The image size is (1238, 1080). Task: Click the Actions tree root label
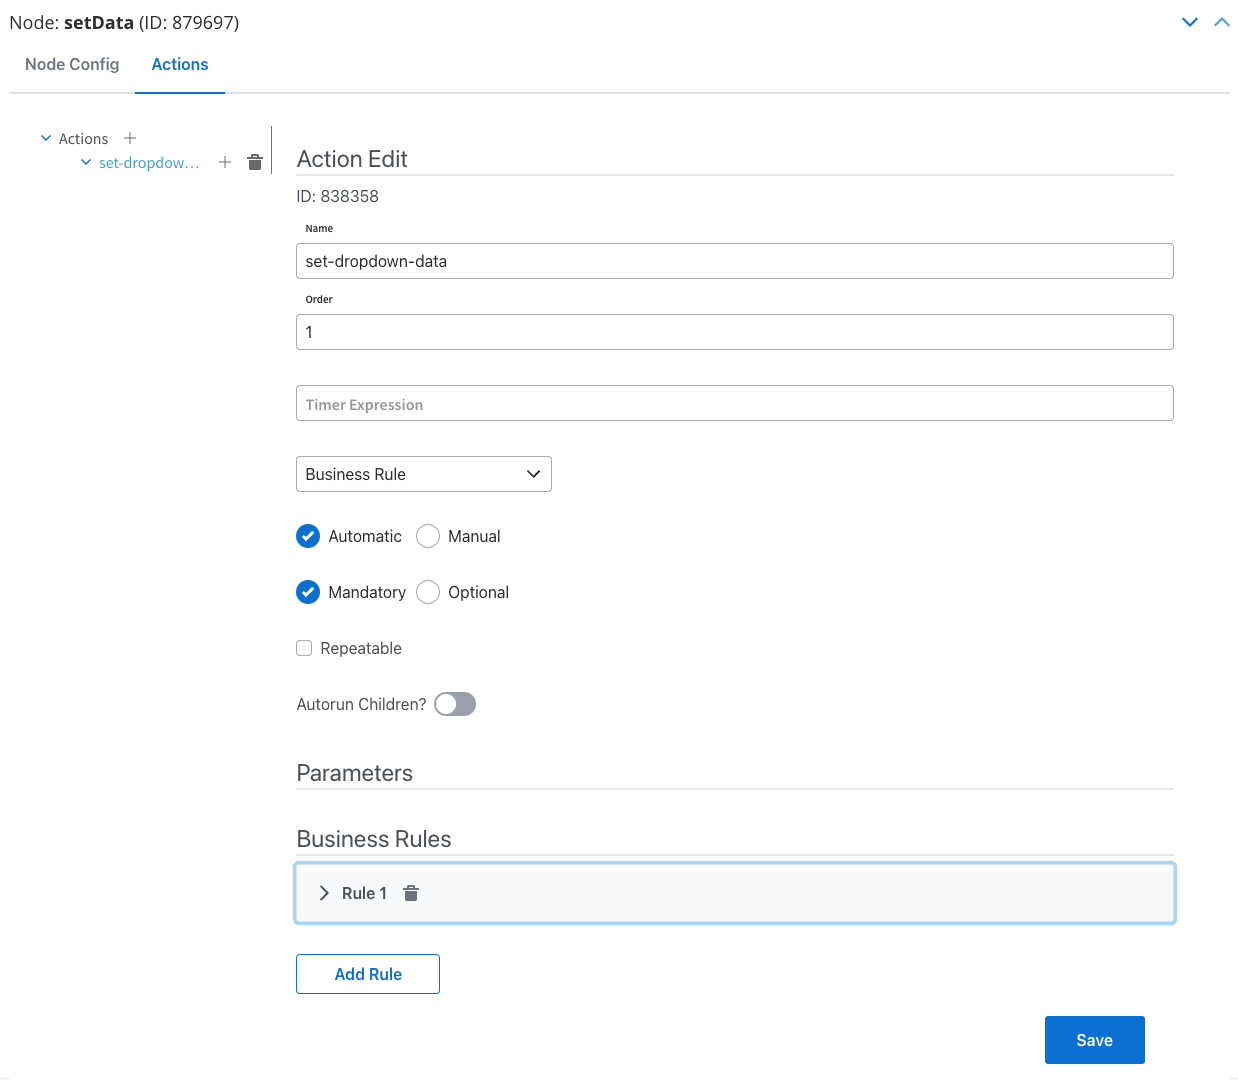coord(83,138)
